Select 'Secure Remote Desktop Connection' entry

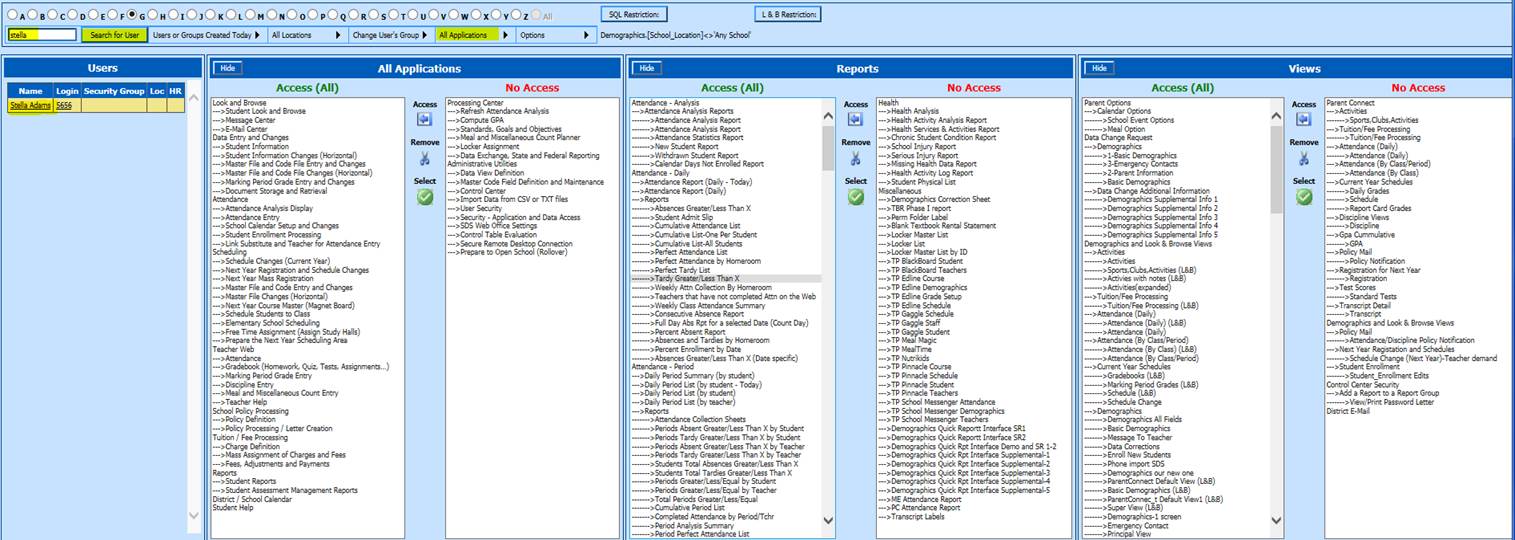[x=510, y=243]
